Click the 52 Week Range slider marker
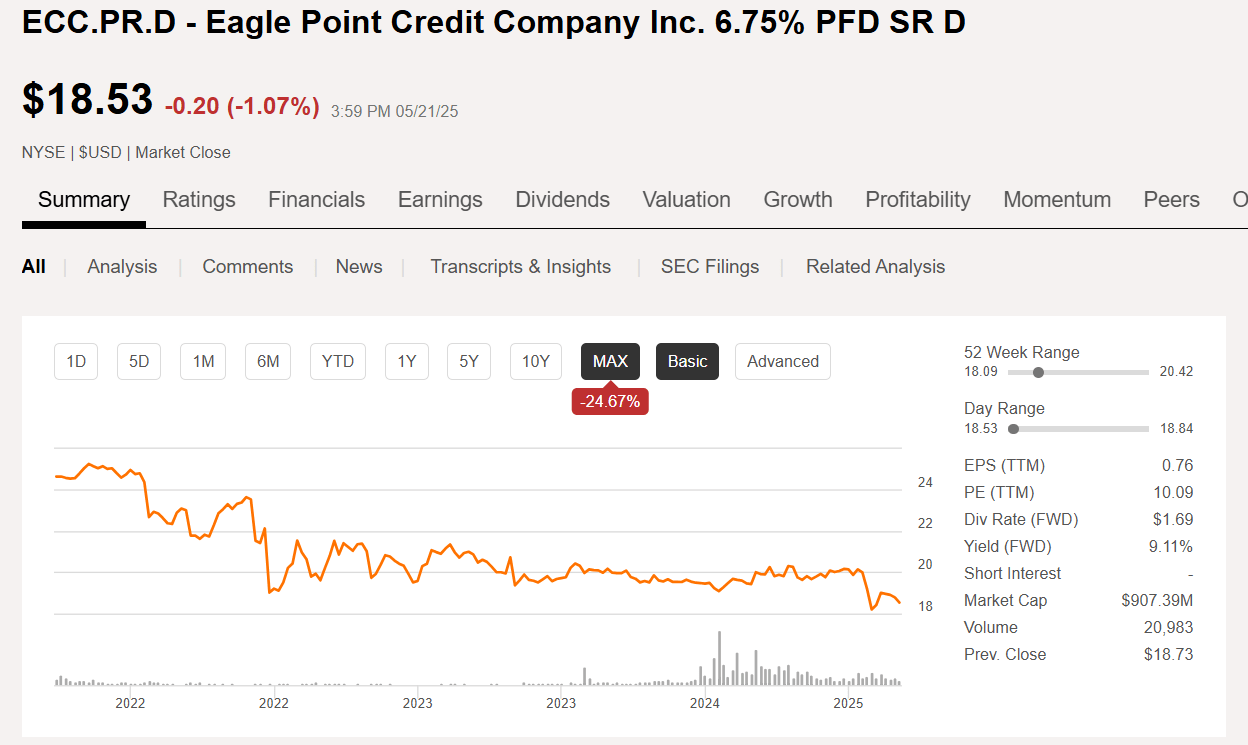This screenshot has height=745, width=1248. click(x=1038, y=371)
